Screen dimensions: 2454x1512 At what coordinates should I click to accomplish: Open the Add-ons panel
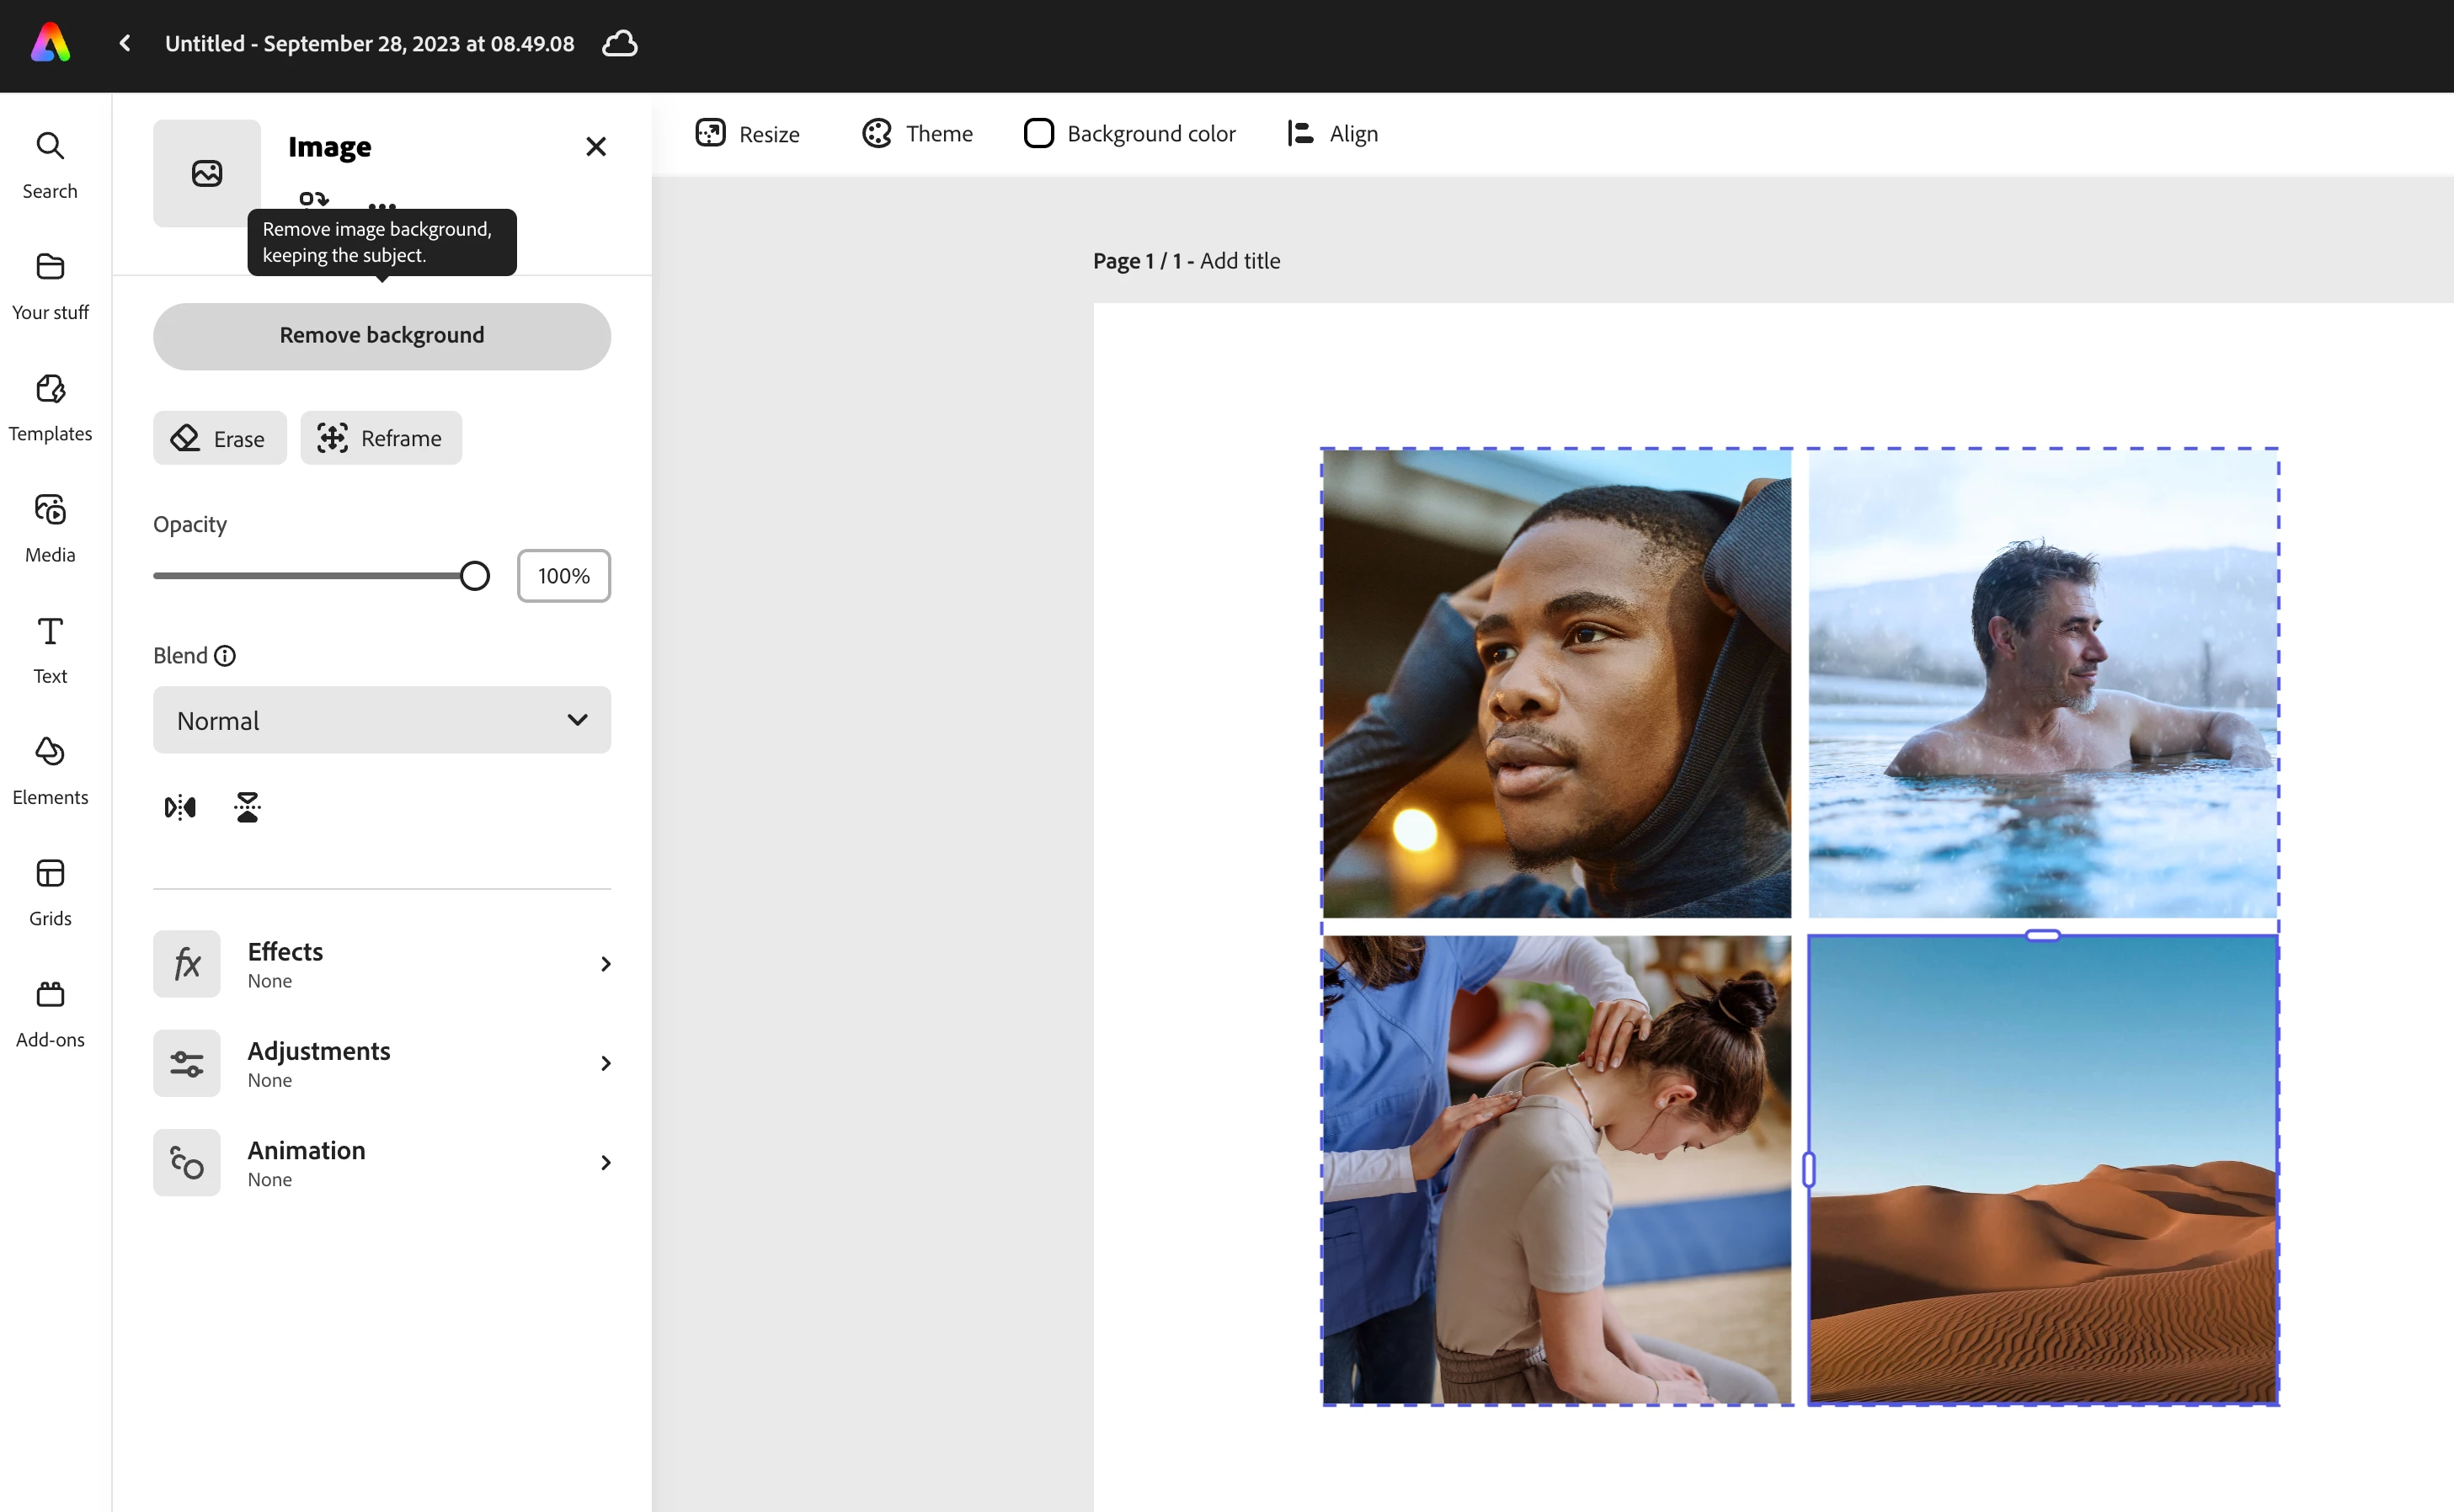[x=50, y=1012]
